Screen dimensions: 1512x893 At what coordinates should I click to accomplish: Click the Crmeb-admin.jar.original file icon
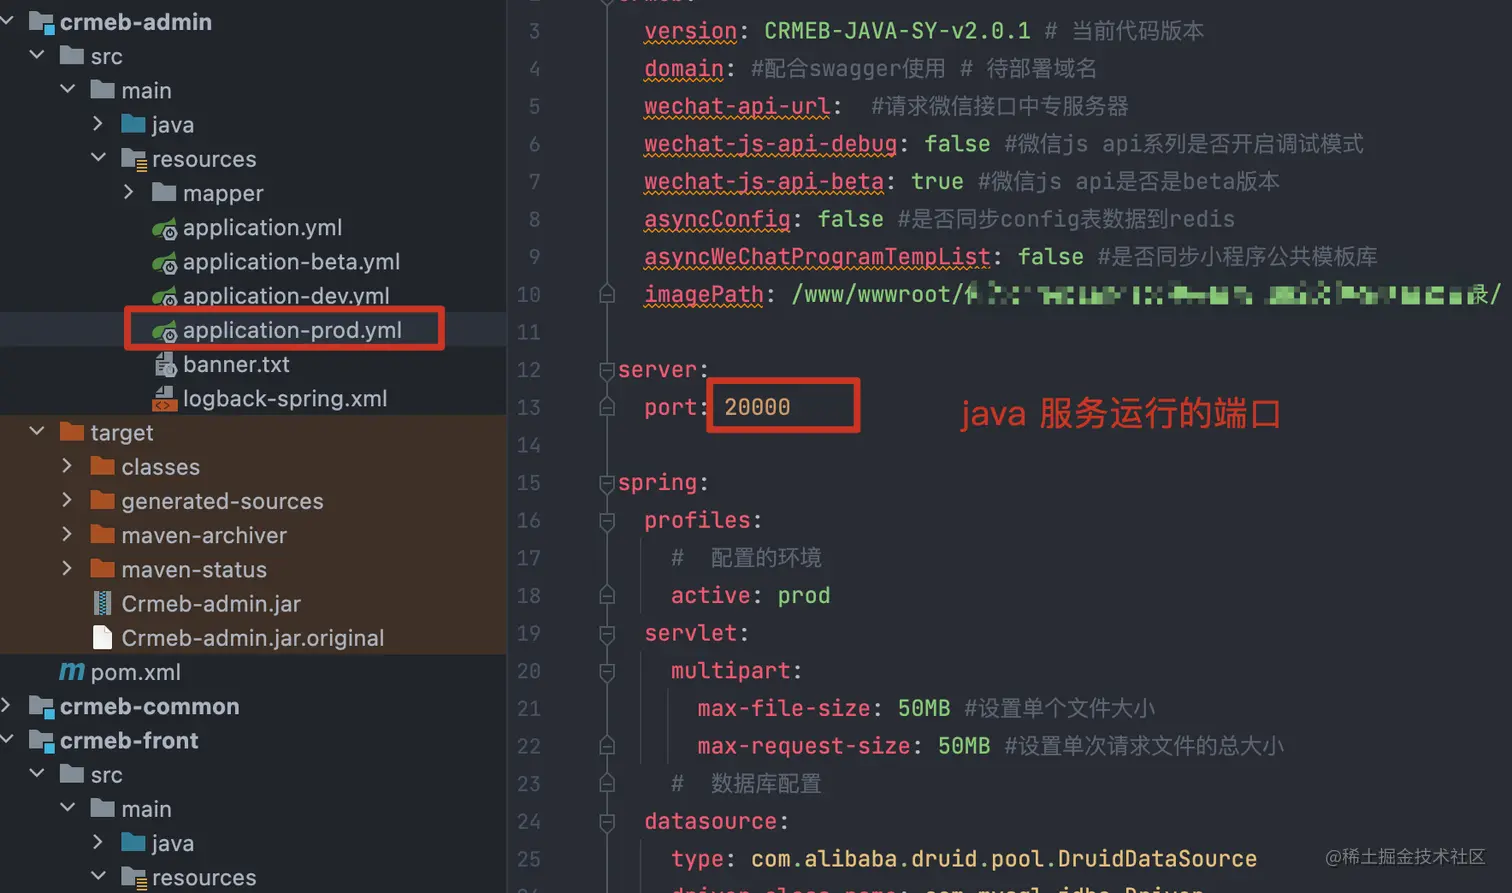102,637
